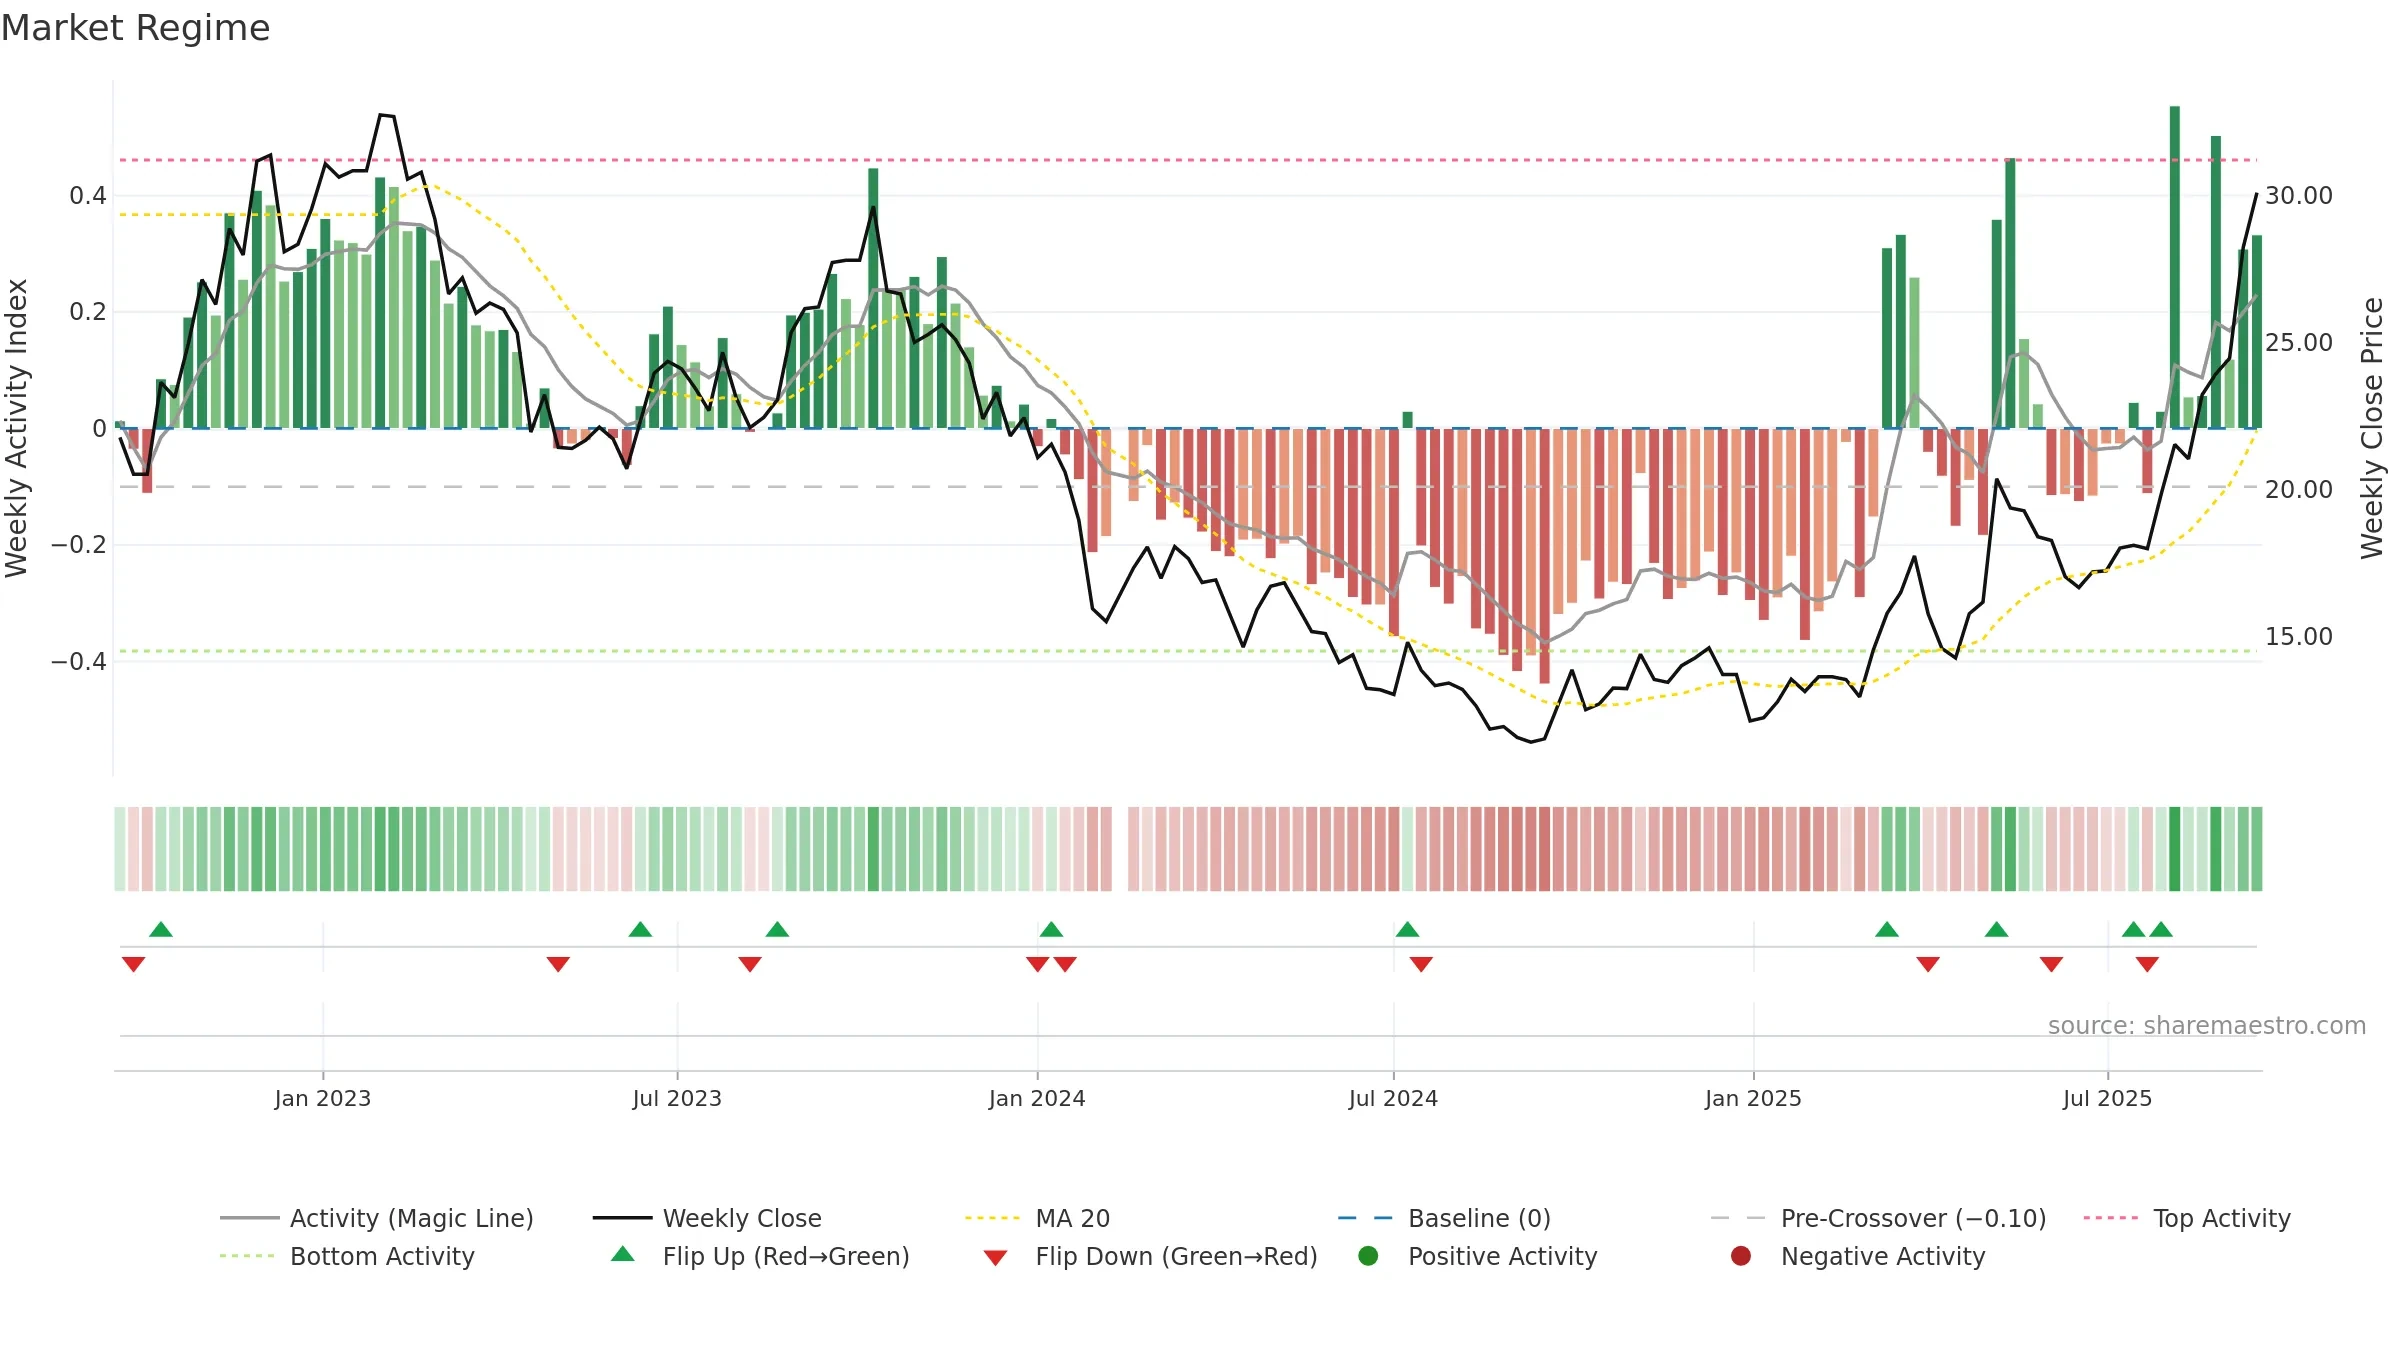The height and width of the screenshot is (1350, 2400).
Task: Click the Jan 2025 axis label
Action: (1753, 1098)
